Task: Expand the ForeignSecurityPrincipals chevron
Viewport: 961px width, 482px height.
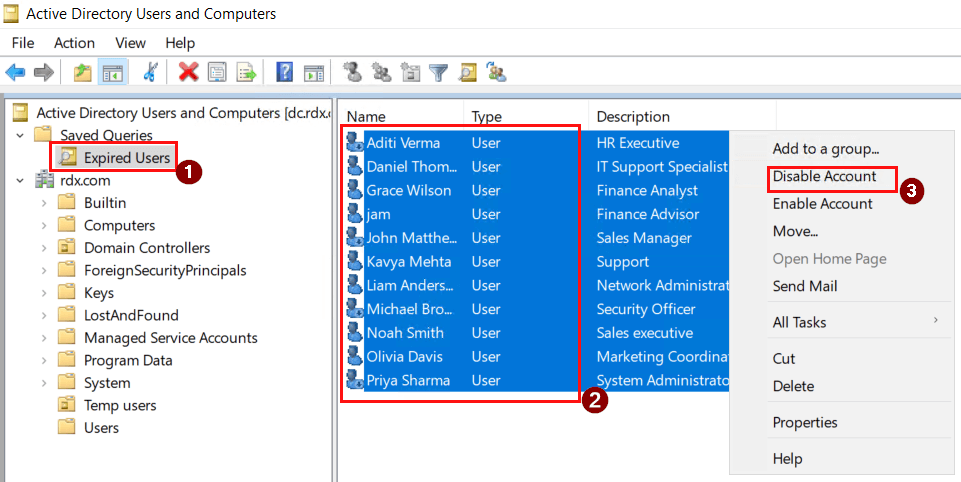Action: click(44, 270)
